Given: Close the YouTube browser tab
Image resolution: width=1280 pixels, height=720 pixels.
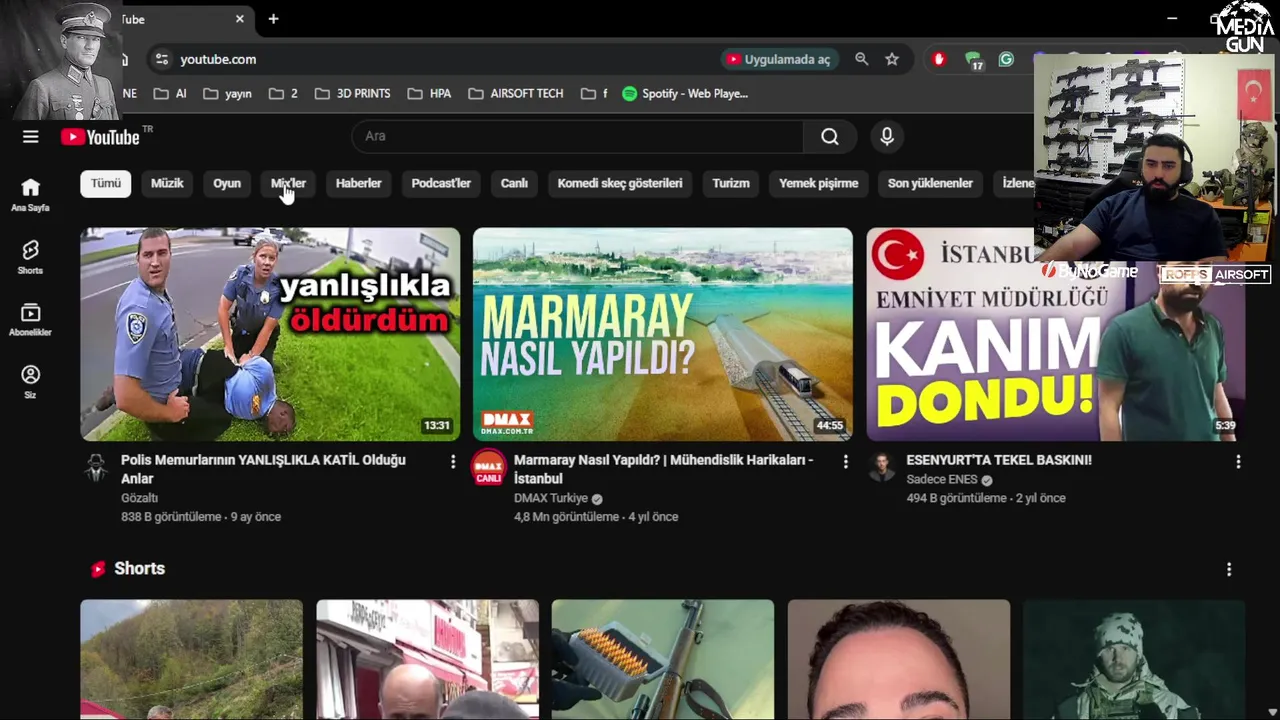Looking at the screenshot, I should pos(240,19).
